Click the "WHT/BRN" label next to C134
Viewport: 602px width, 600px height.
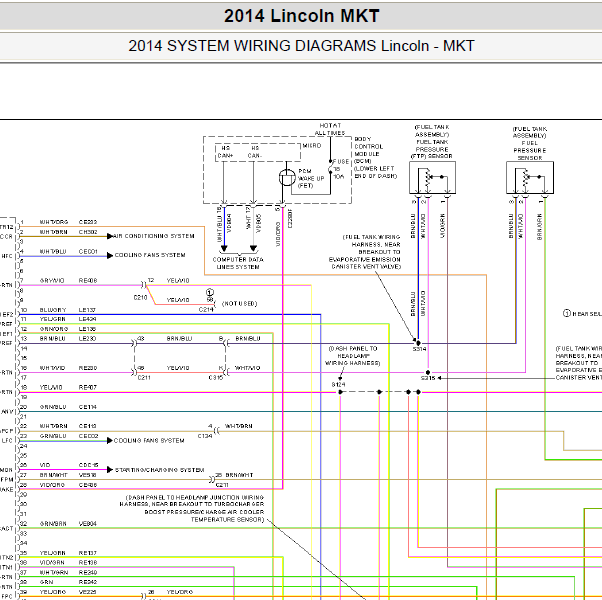238,426
